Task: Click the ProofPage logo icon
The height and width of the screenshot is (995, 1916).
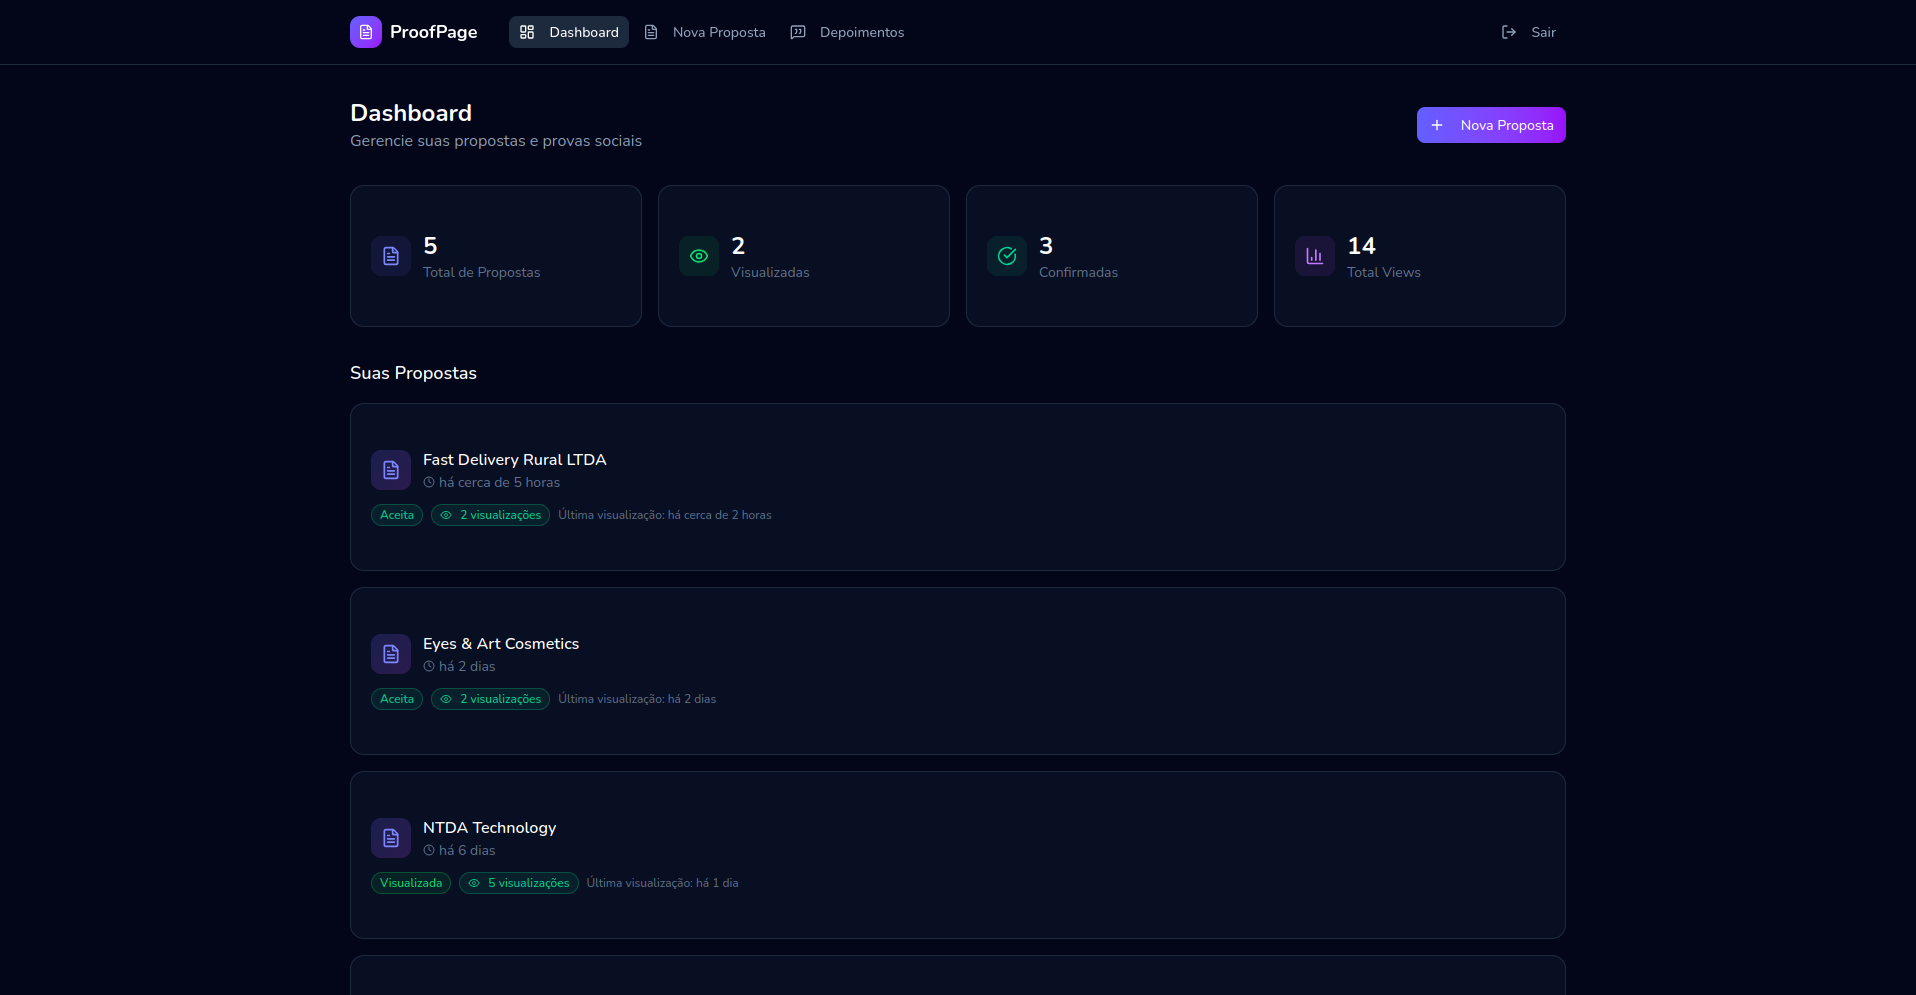Action: point(366,32)
